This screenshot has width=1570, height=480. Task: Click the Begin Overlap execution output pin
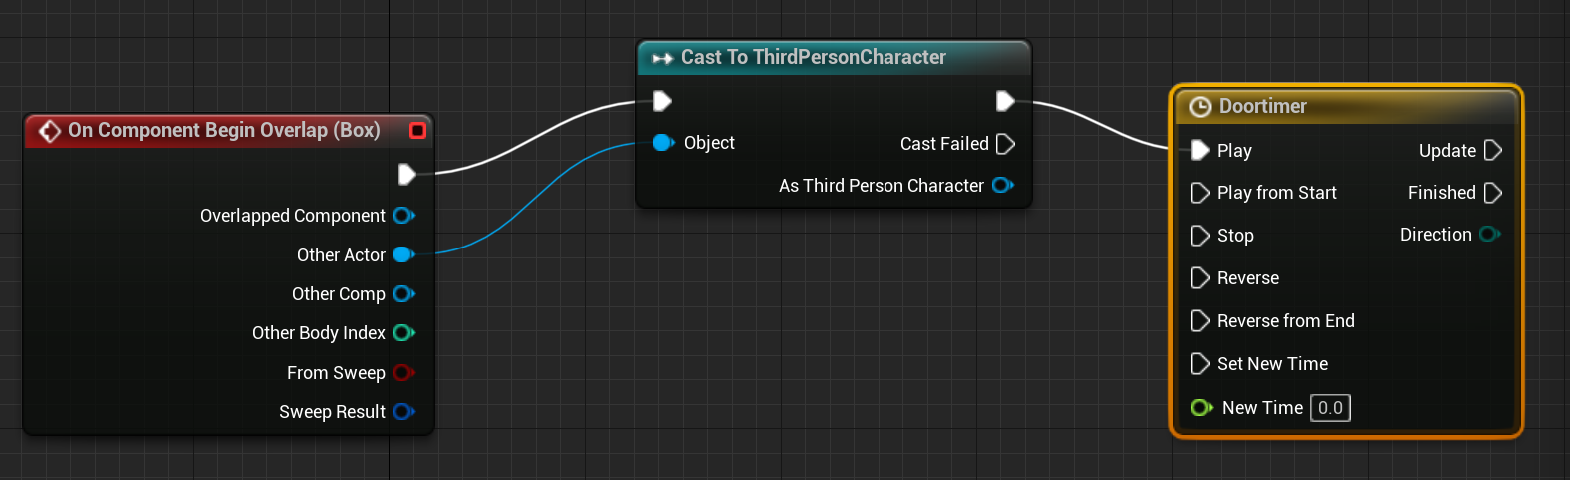pos(407,175)
